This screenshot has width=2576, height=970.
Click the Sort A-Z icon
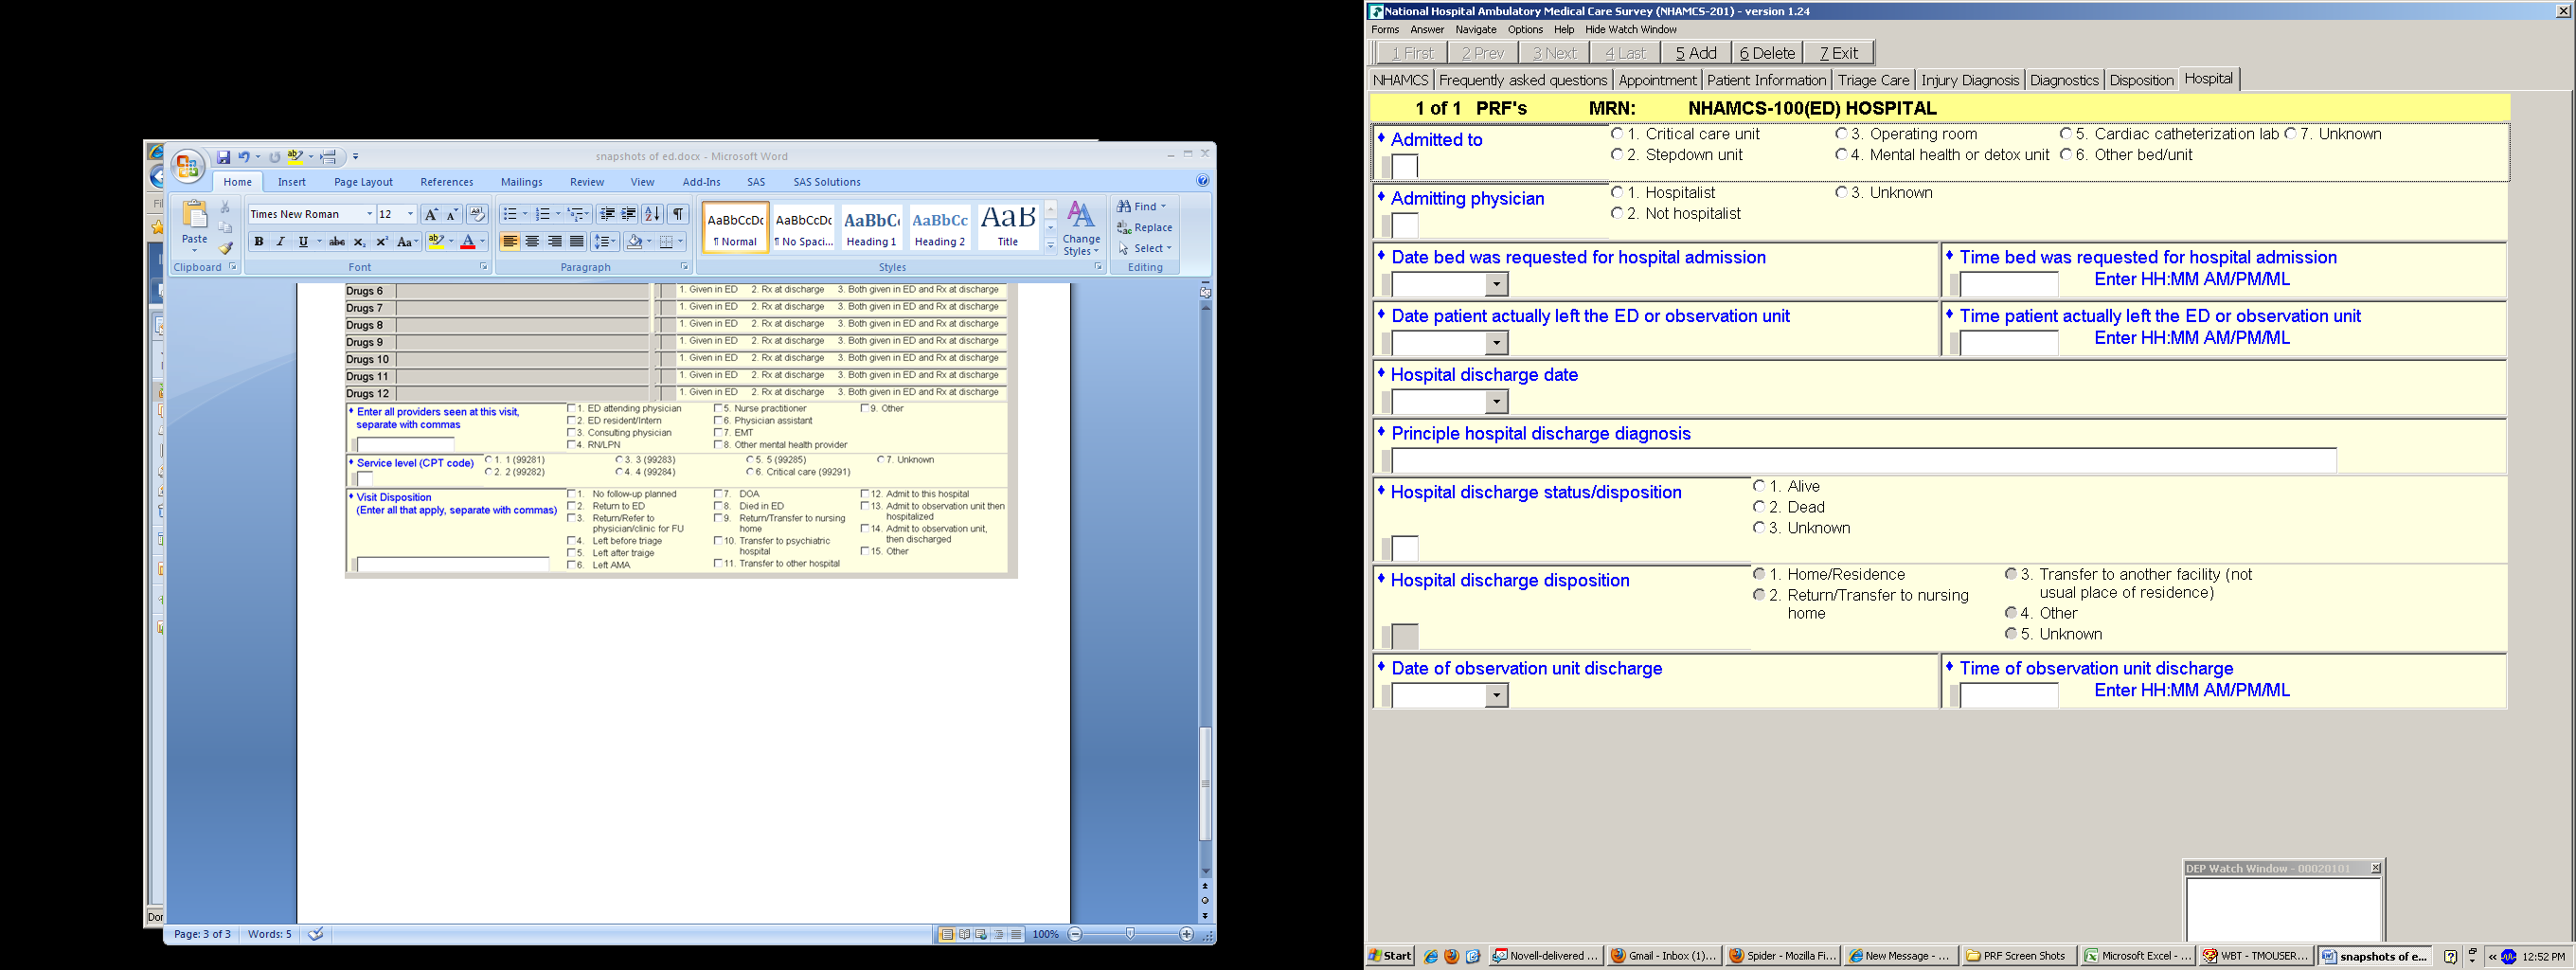pyautogui.click(x=652, y=214)
